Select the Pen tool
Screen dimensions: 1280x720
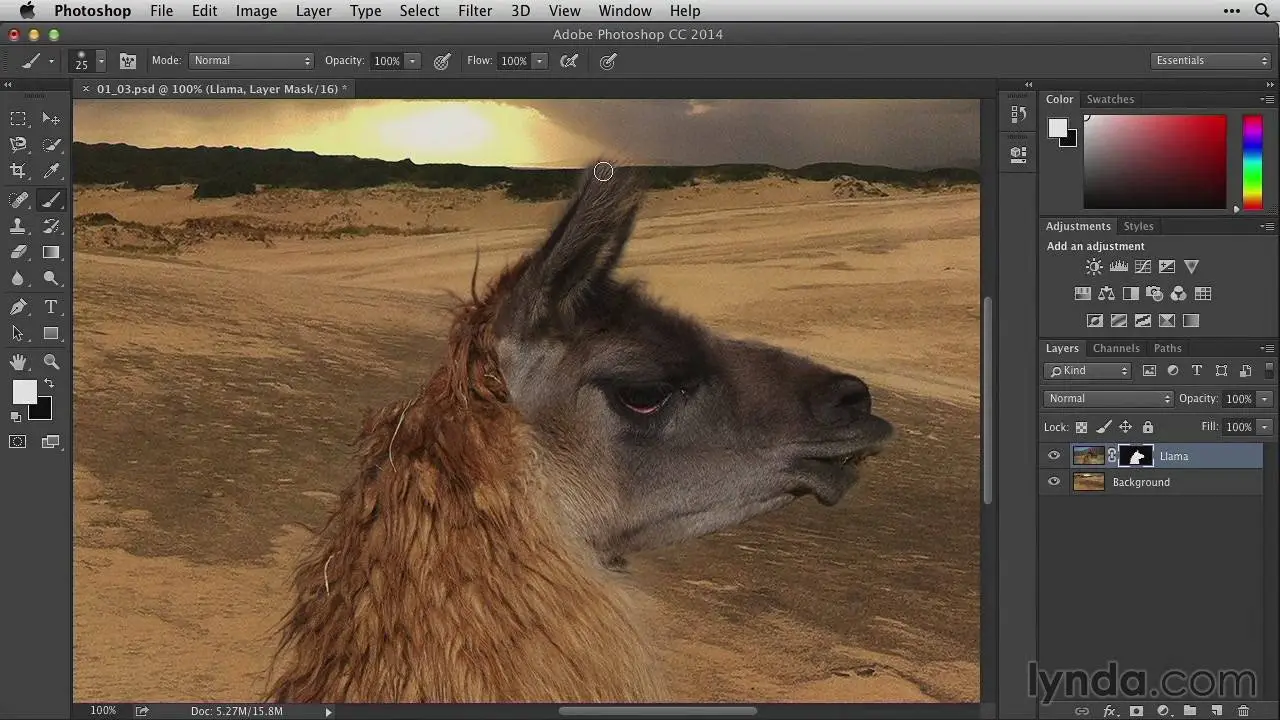click(18, 307)
